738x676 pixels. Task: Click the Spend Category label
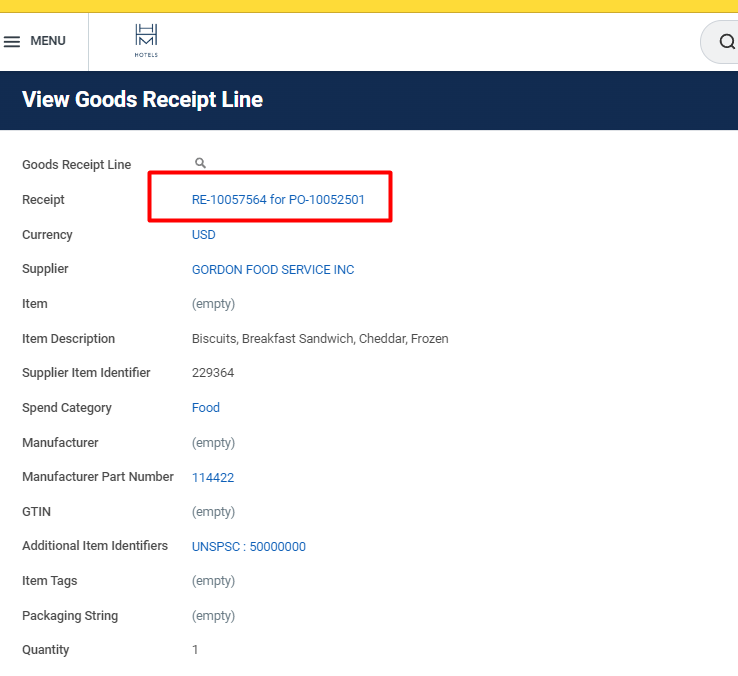pyautogui.click(x=67, y=408)
